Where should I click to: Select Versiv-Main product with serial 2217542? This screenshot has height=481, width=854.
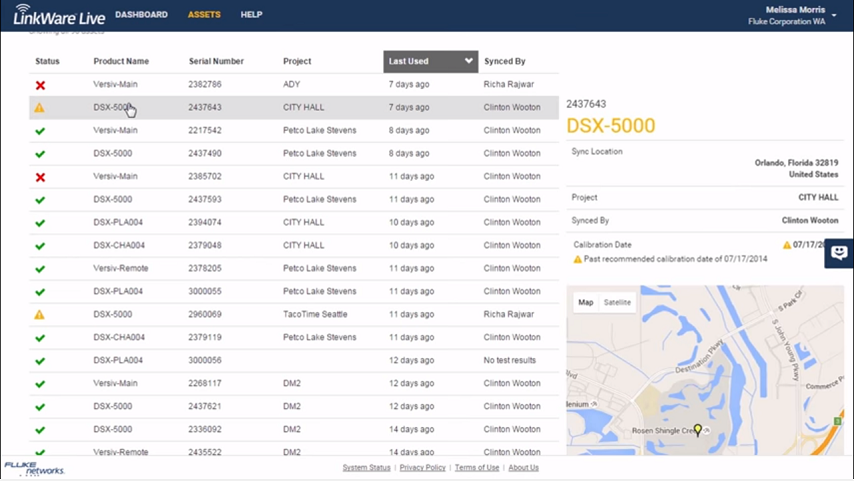115,130
